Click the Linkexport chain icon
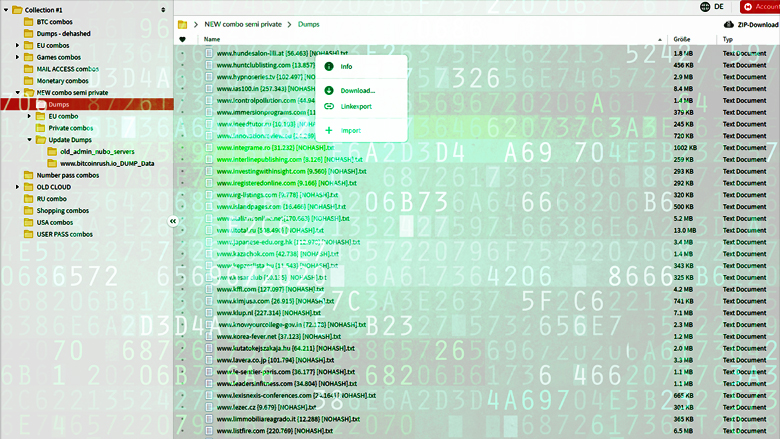Screen dimensions: 780x439 click(x=329, y=105)
